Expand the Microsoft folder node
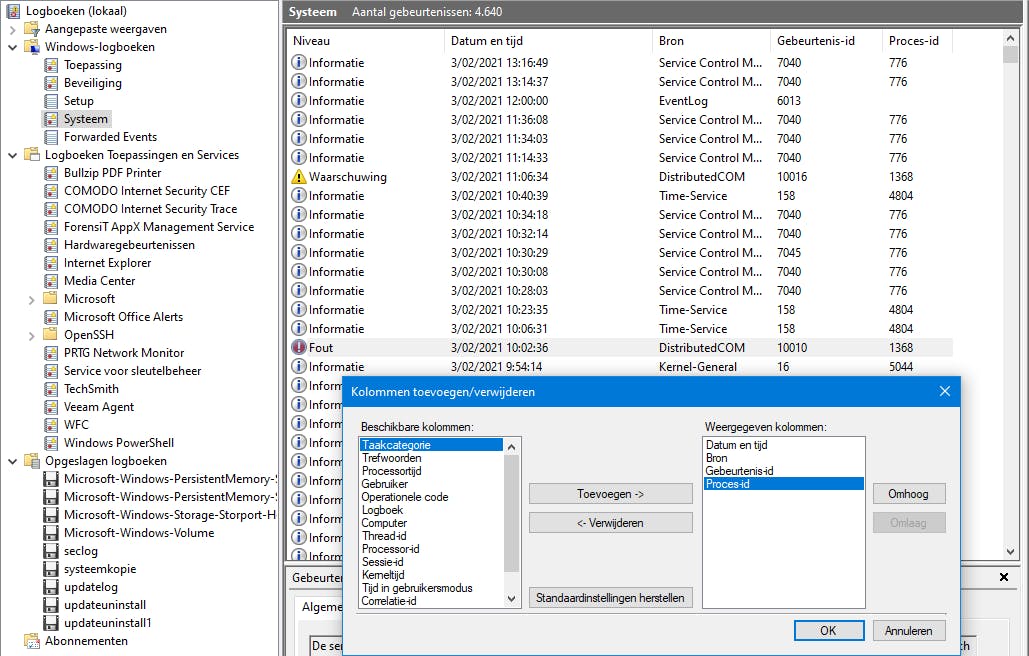The image size is (1029, 656). coord(32,300)
